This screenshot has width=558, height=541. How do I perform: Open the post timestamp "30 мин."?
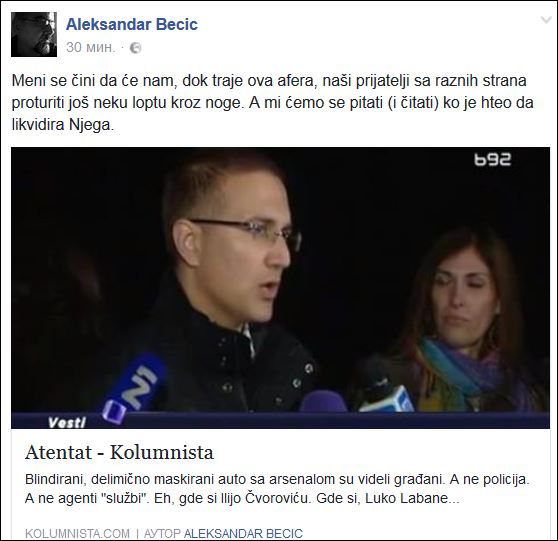tap(91, 47)
